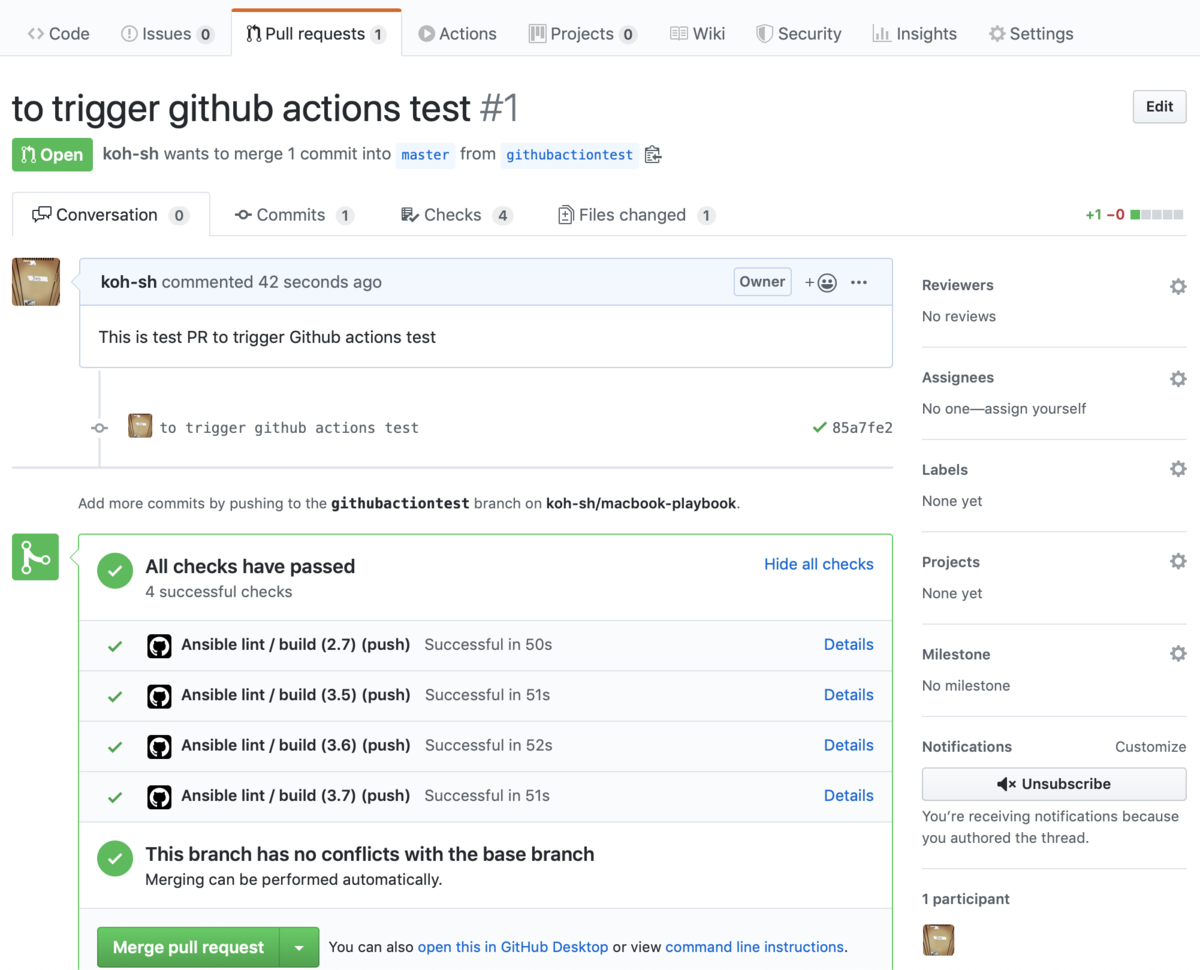1200x970 pixels.
Task: Switch to the Conversation tab
Action: (111, 215)
